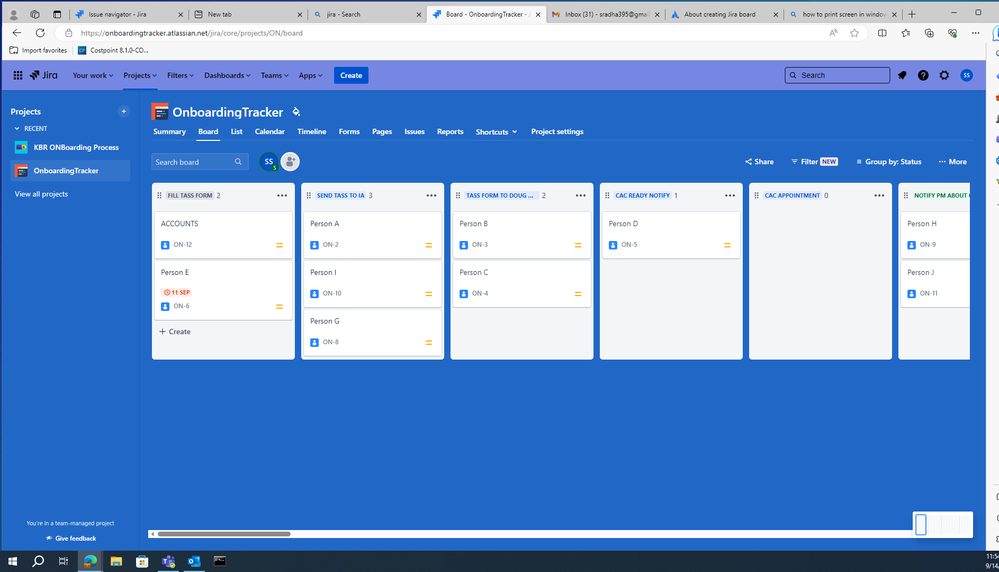Click the SS assignee avatar filter
Viewport: 999px width, 572px height.
pos(269,162)
